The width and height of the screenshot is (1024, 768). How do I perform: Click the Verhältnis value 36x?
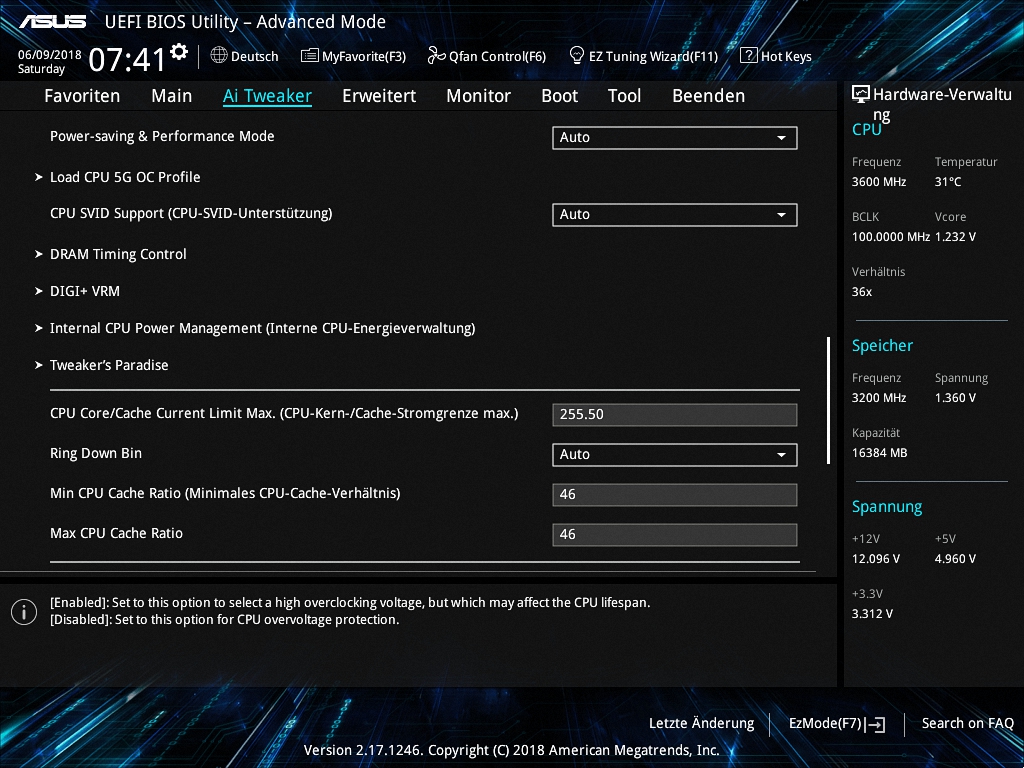tap(862, 292)
